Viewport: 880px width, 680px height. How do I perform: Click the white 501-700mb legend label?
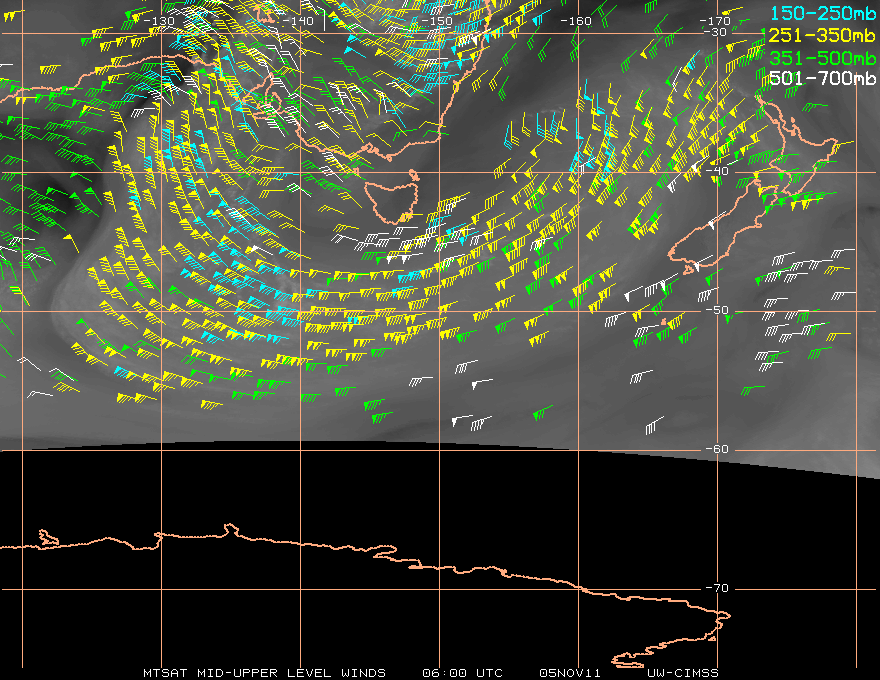pyautogui.click(x=822, y=78)
